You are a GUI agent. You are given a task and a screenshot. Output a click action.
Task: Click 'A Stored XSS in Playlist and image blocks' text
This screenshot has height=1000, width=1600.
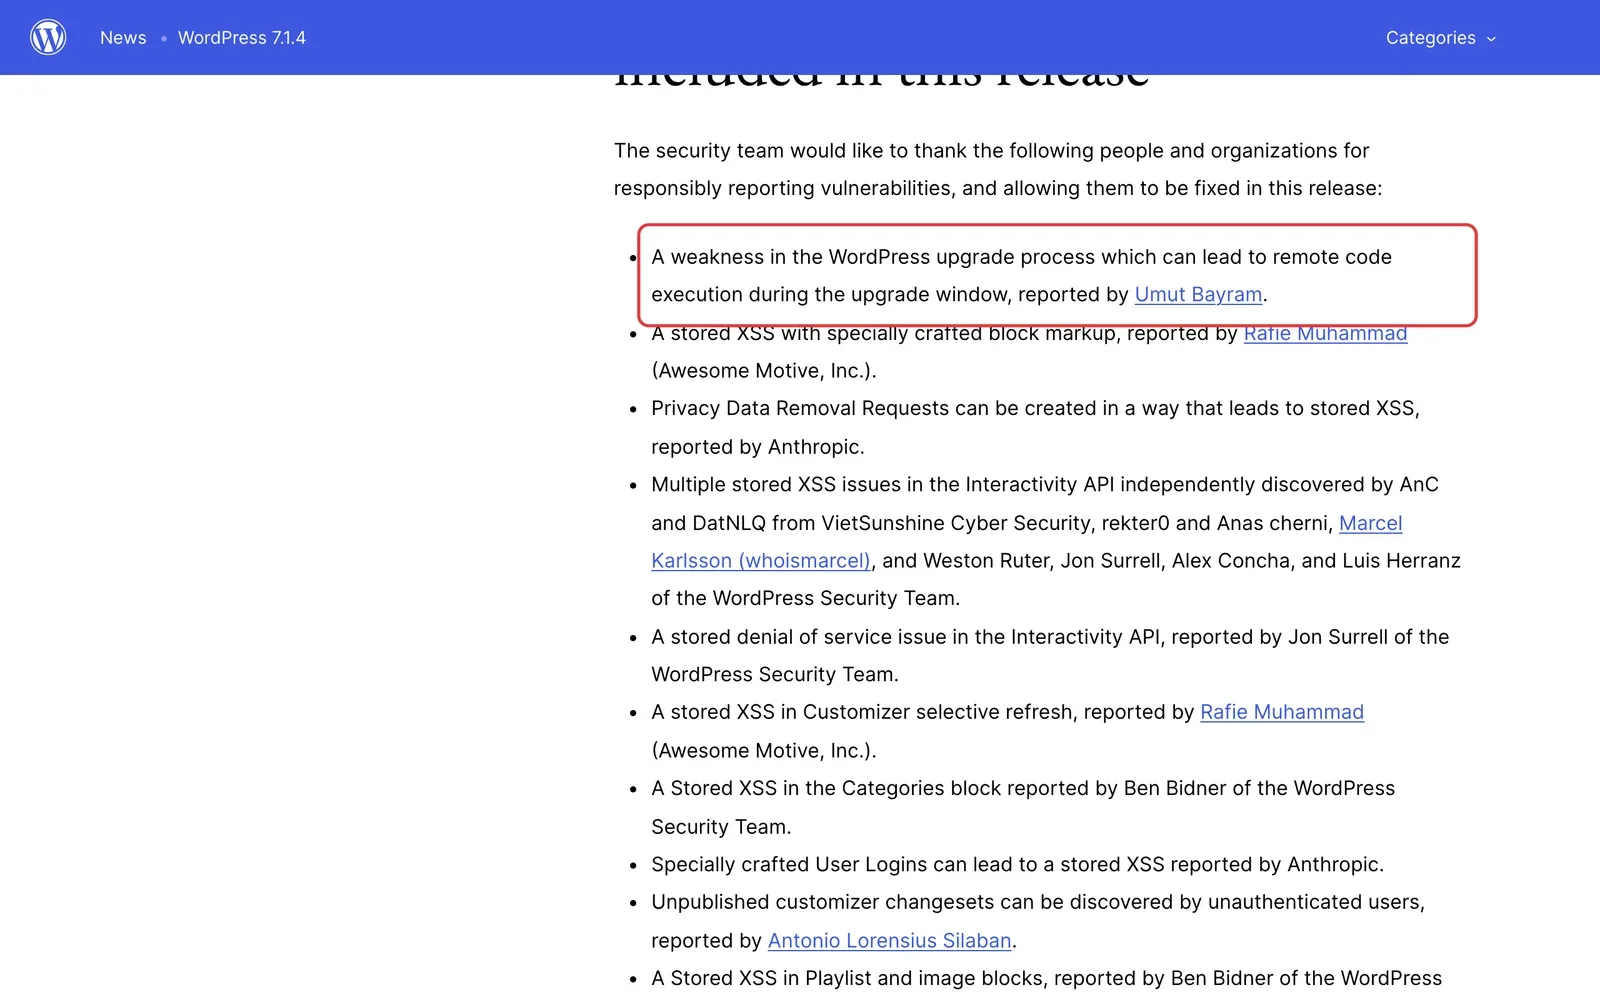849,978
